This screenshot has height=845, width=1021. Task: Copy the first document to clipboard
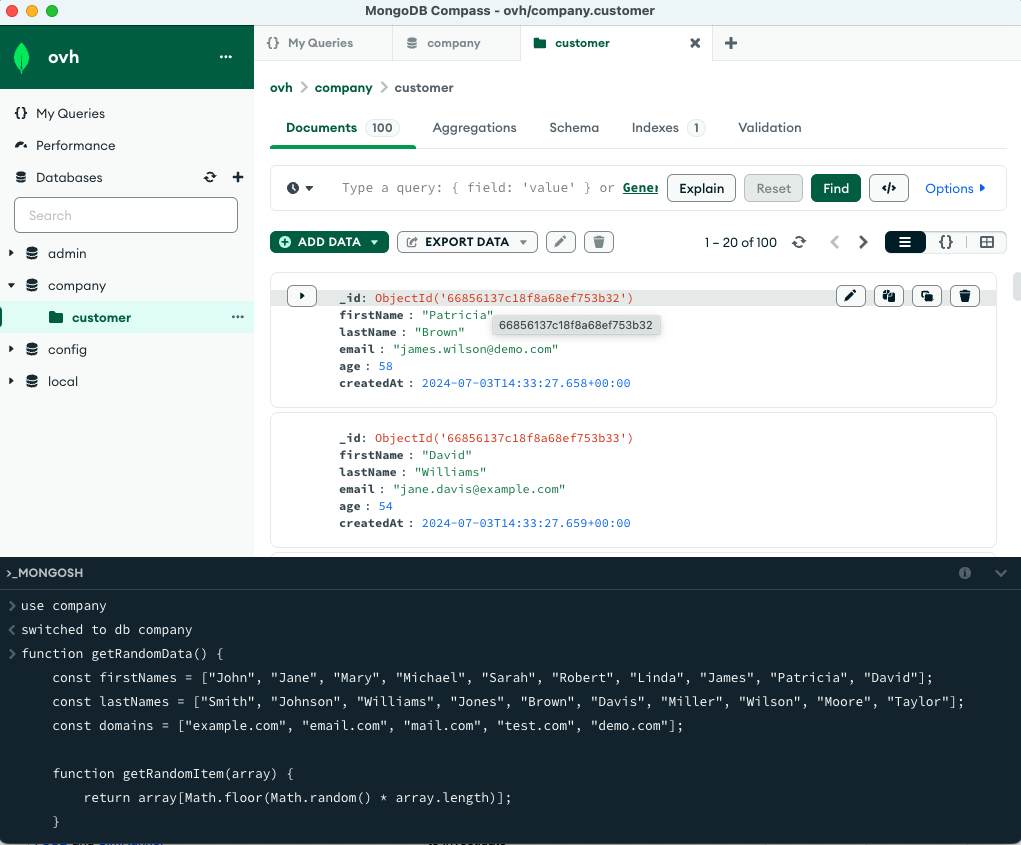[x=888, y=295]
